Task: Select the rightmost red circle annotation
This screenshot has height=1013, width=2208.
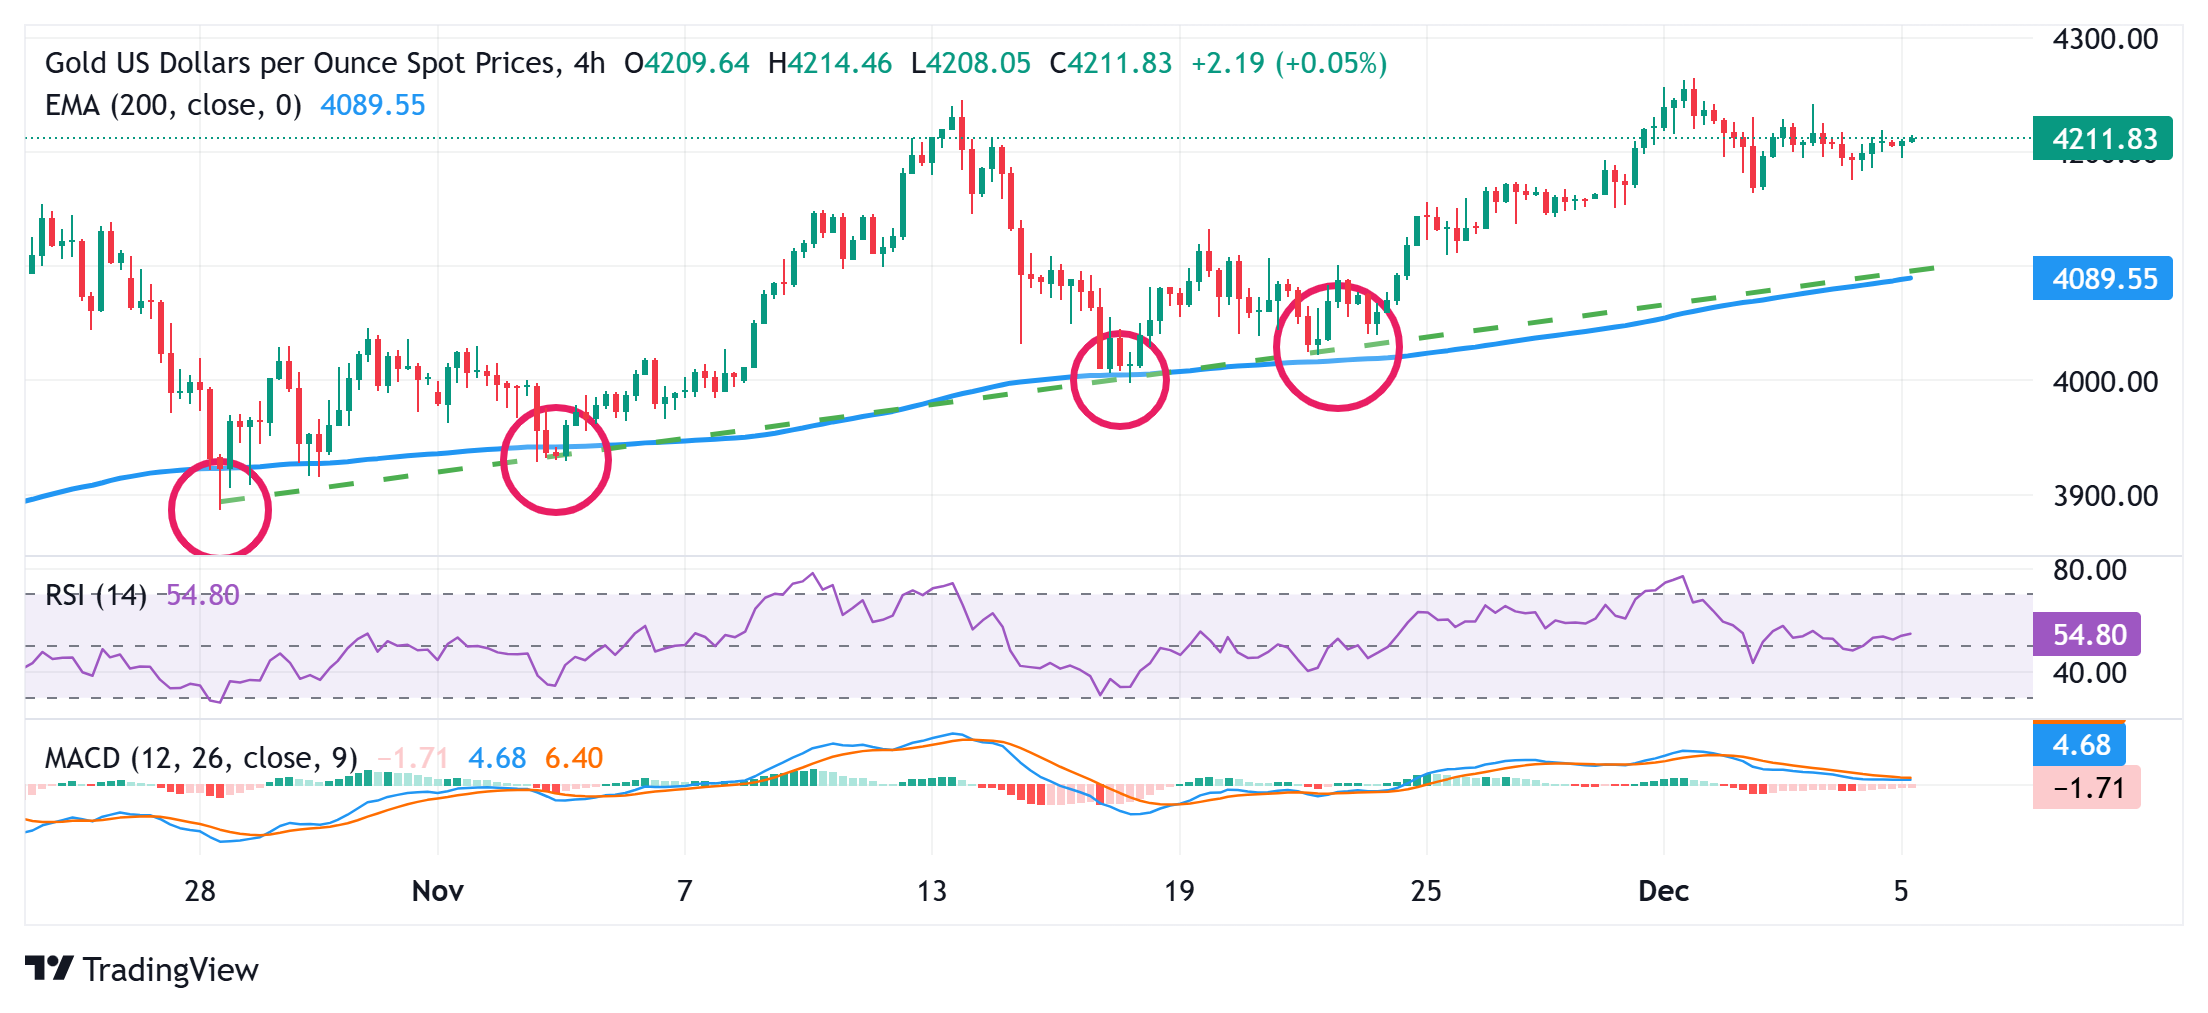Action: pos(1338,346)
